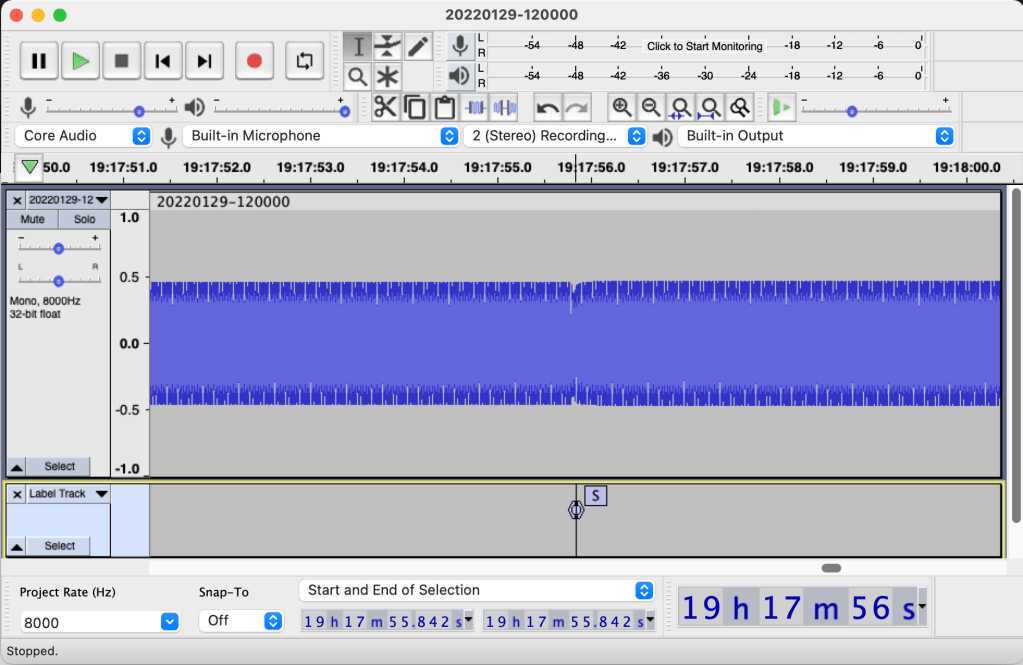The height and width of the screenshot is (665, 1023).
Task: Click to Start Monitoring in the recording meter
Action: (704, 46)
